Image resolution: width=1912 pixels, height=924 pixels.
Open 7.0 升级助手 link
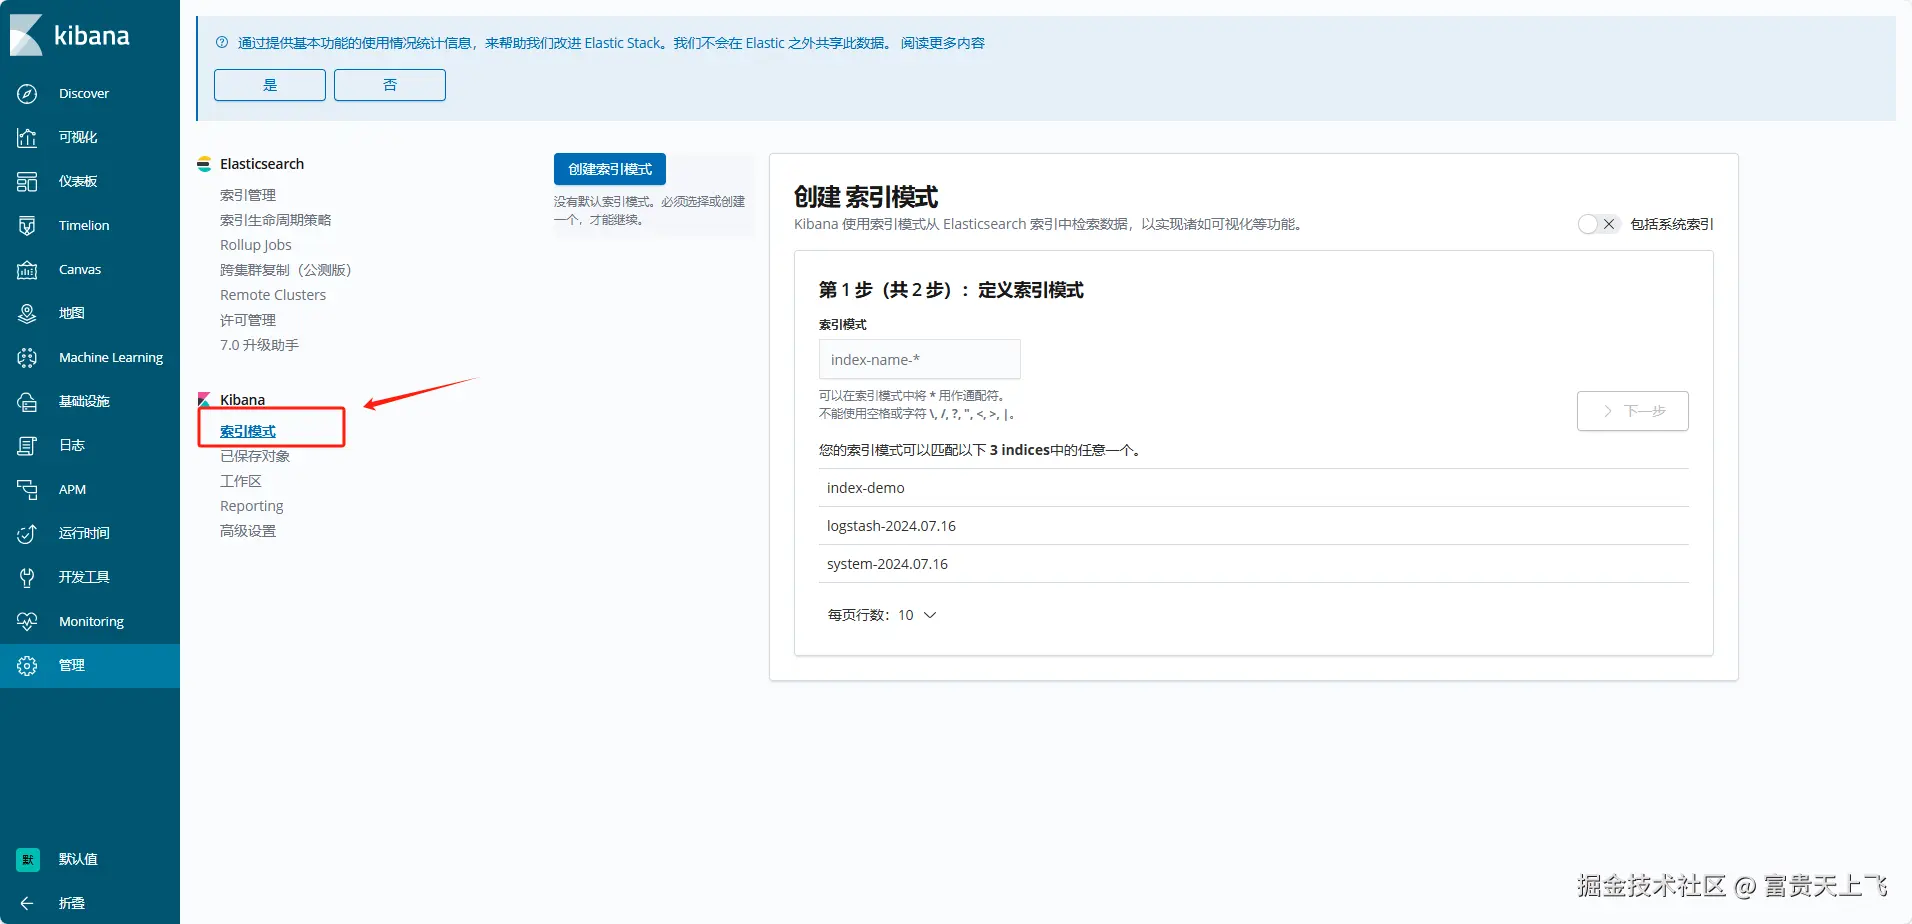tap(260, 345)
